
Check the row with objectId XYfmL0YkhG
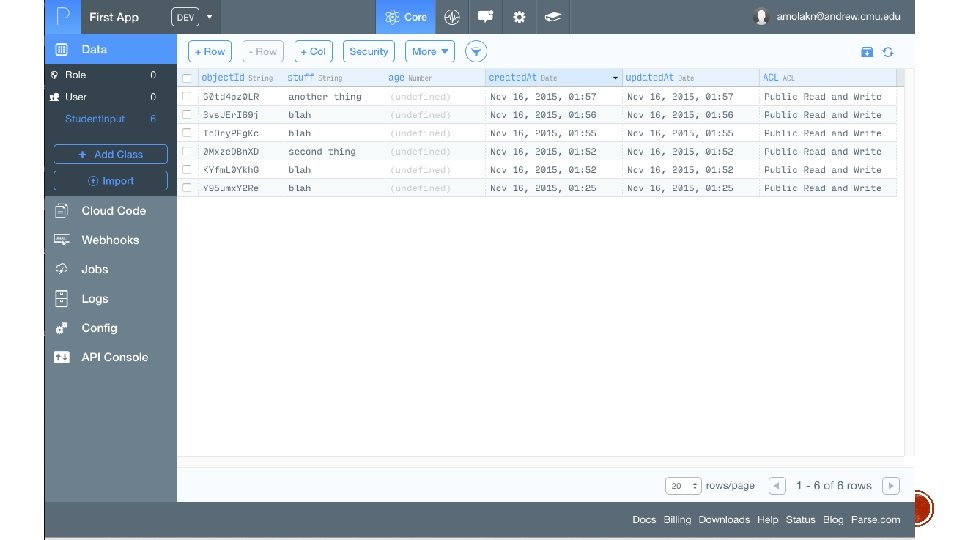point(187,170)
